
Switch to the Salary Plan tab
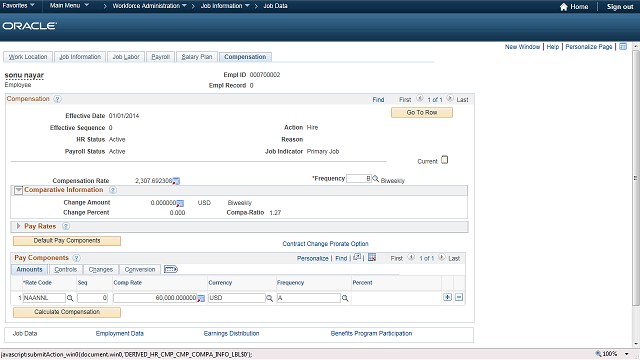pyautogui.click(x=197, y=57)
